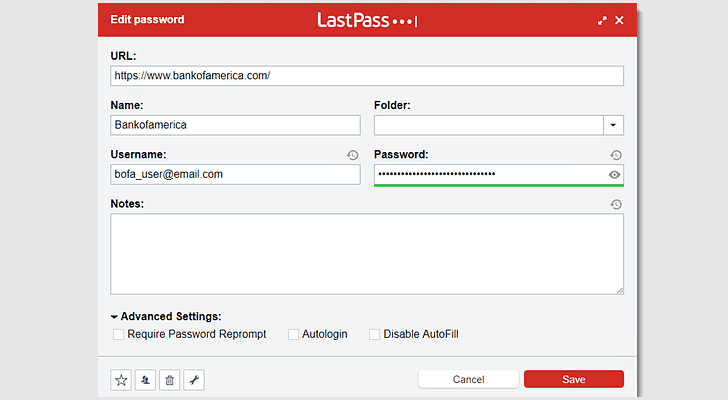Enable Require Password Reprompt checkbox

[x=118, y=334]
